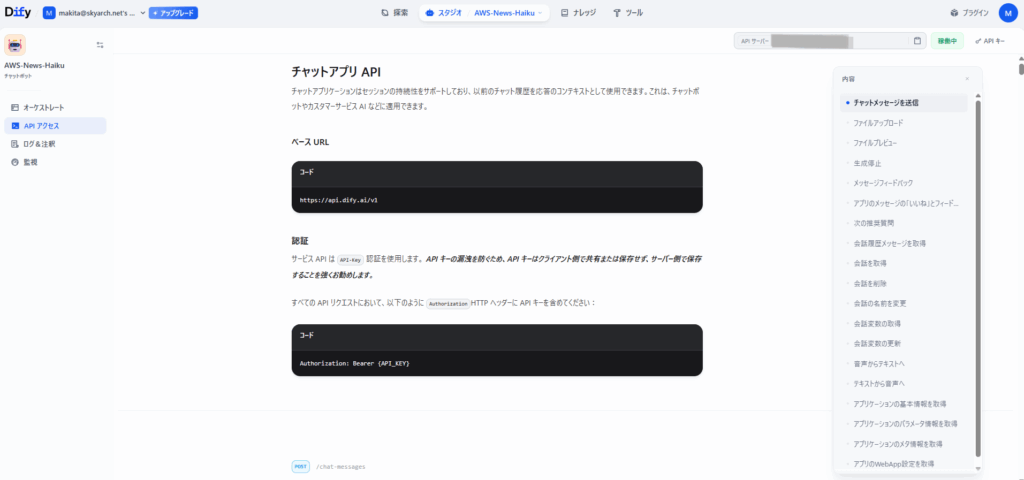Click the sidebar collapse toggle icon

[100, 45]
